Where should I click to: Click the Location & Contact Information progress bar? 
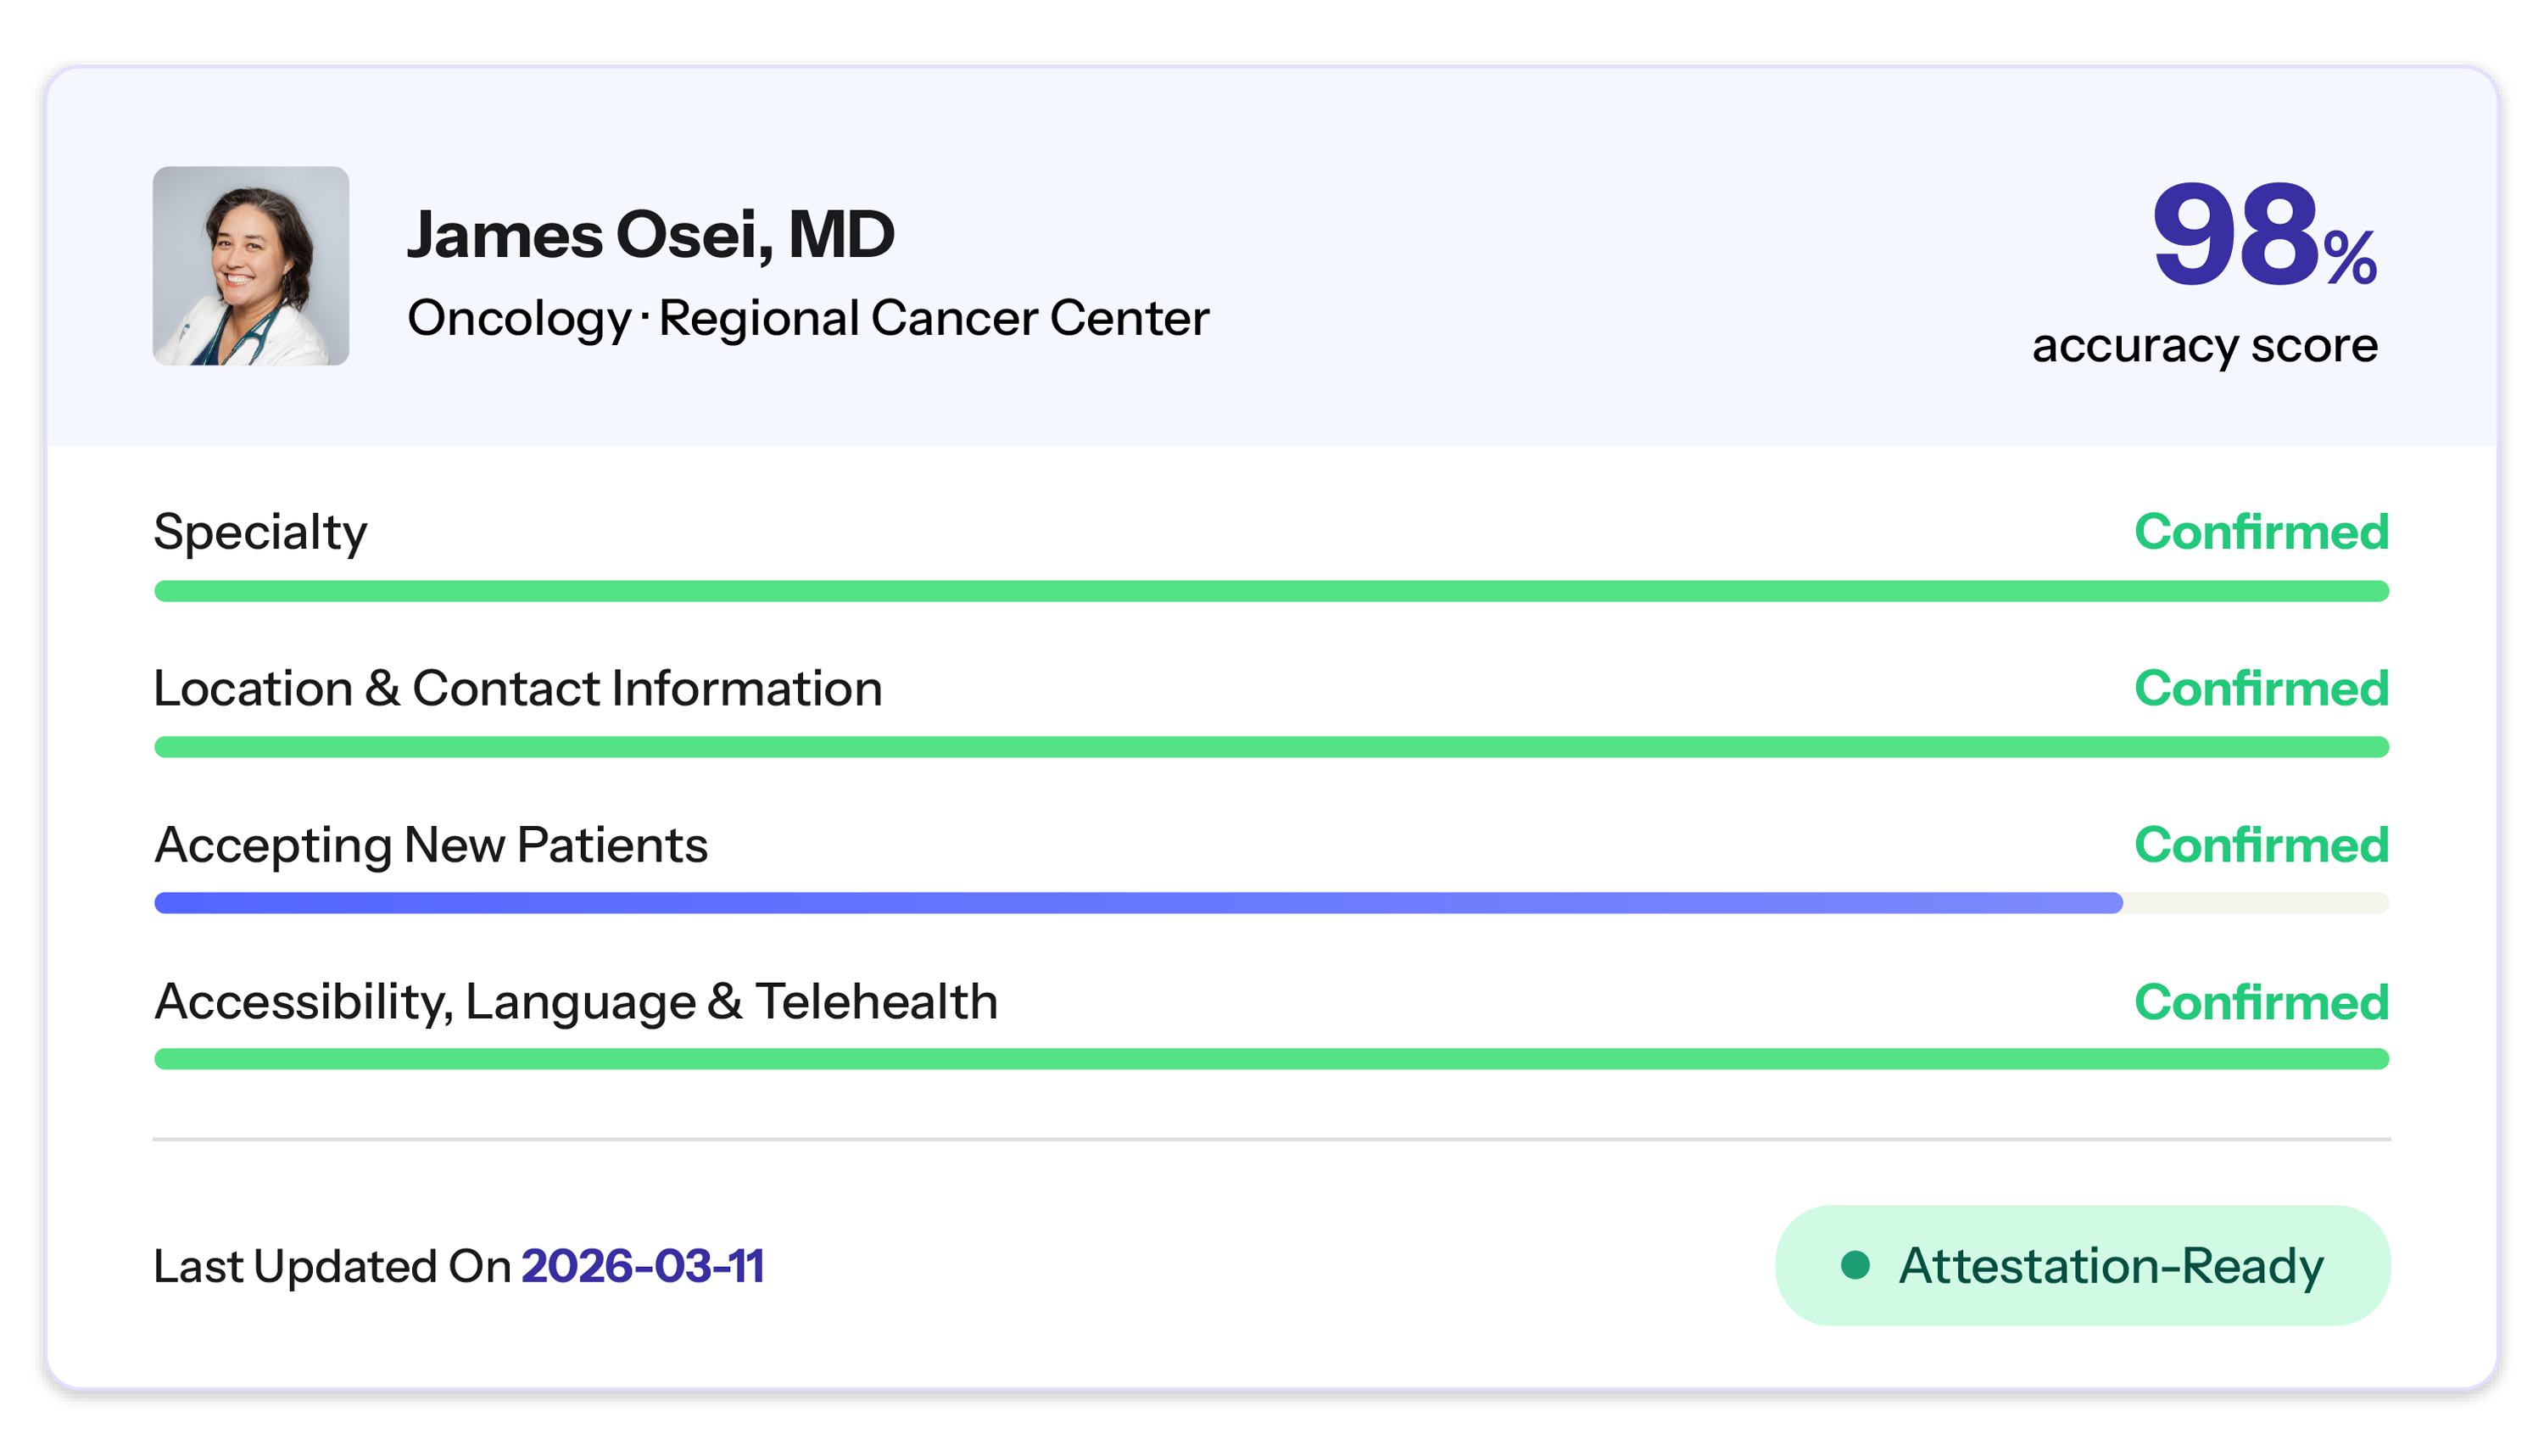[1270, 747]
